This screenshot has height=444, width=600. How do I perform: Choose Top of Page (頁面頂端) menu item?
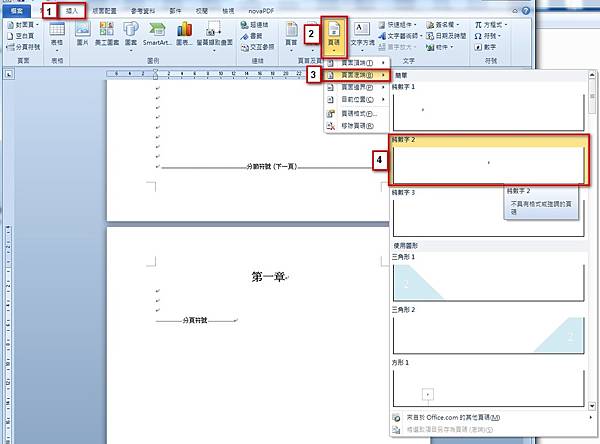pos(357,63)
